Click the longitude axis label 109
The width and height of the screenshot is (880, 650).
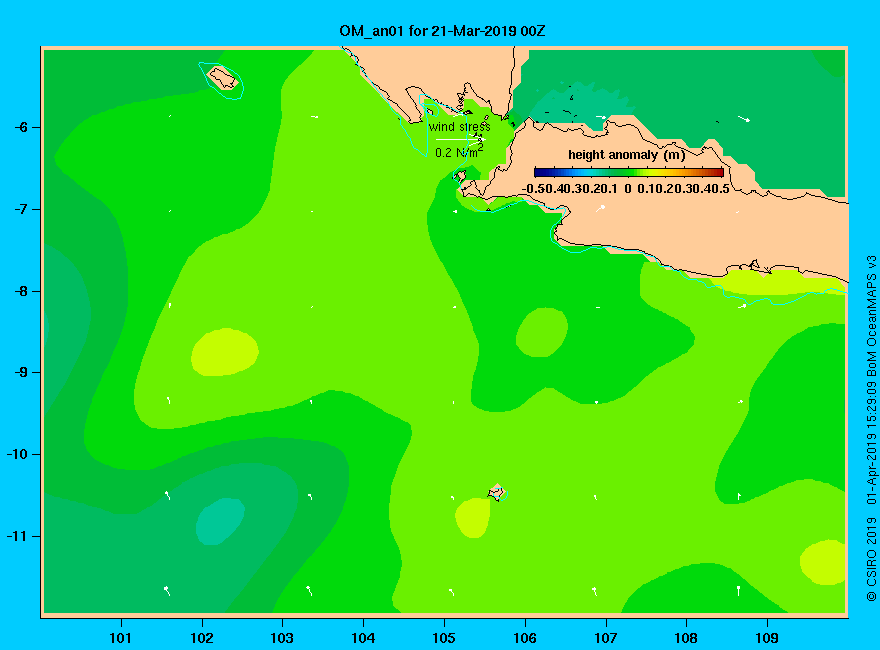(x=767, y=638)
